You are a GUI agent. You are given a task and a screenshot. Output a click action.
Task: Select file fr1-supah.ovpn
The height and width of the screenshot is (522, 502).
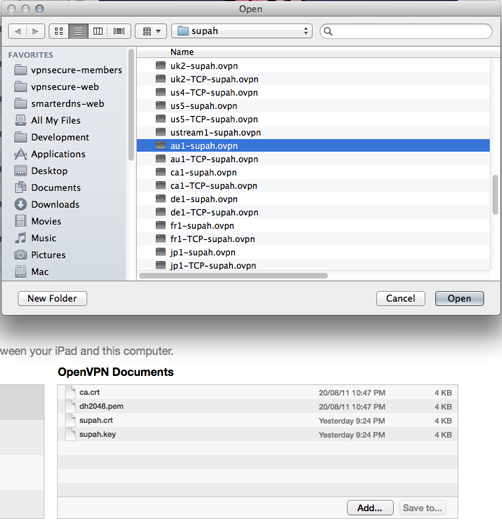313,226
